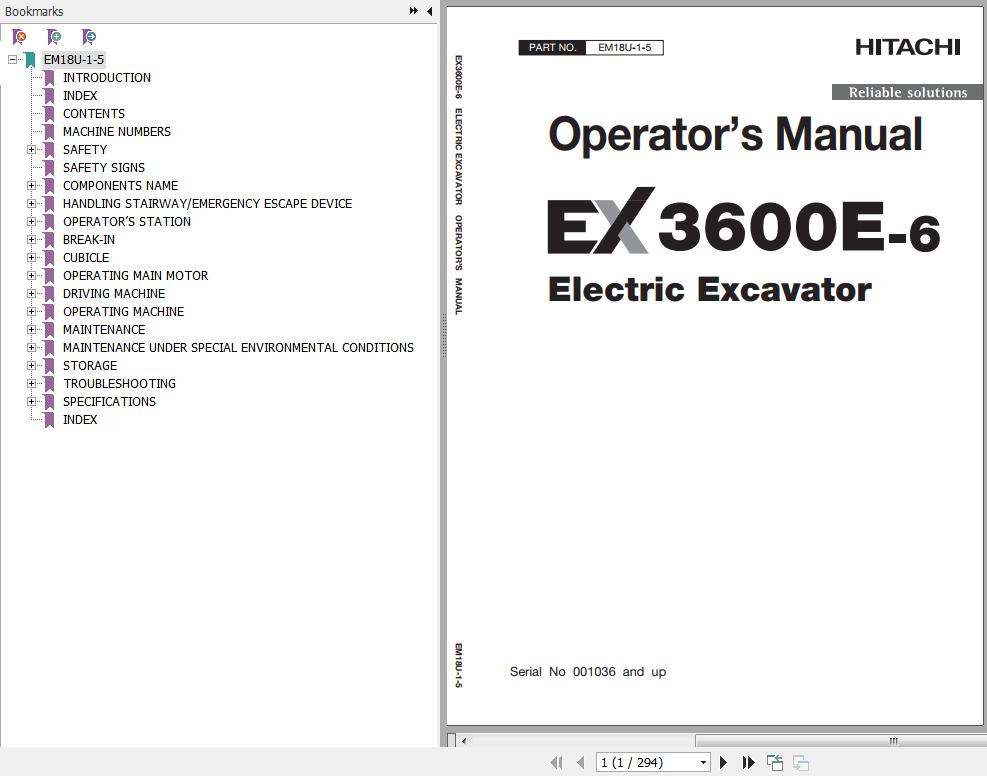Viewport: 987px width, 776px height.
Task: Open the SAFETY SIGNS bookmark
Action: pos(104,168)
